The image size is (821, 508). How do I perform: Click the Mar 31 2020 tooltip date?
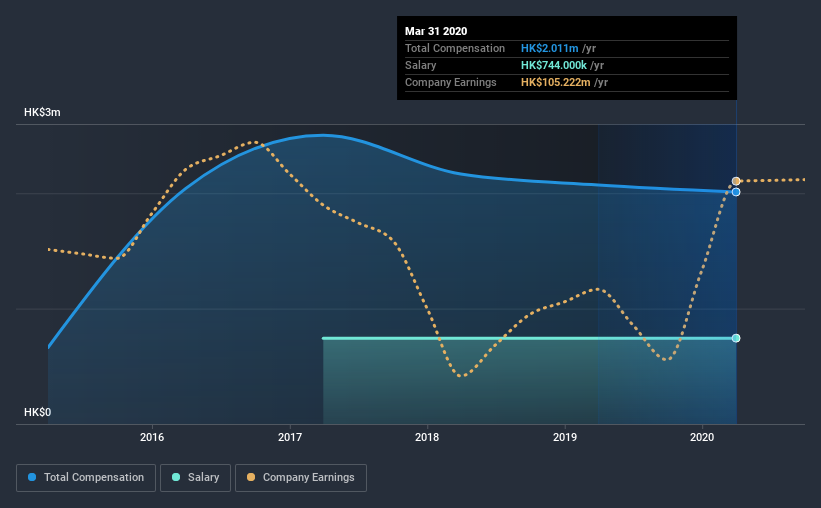[x=436, y=31]
